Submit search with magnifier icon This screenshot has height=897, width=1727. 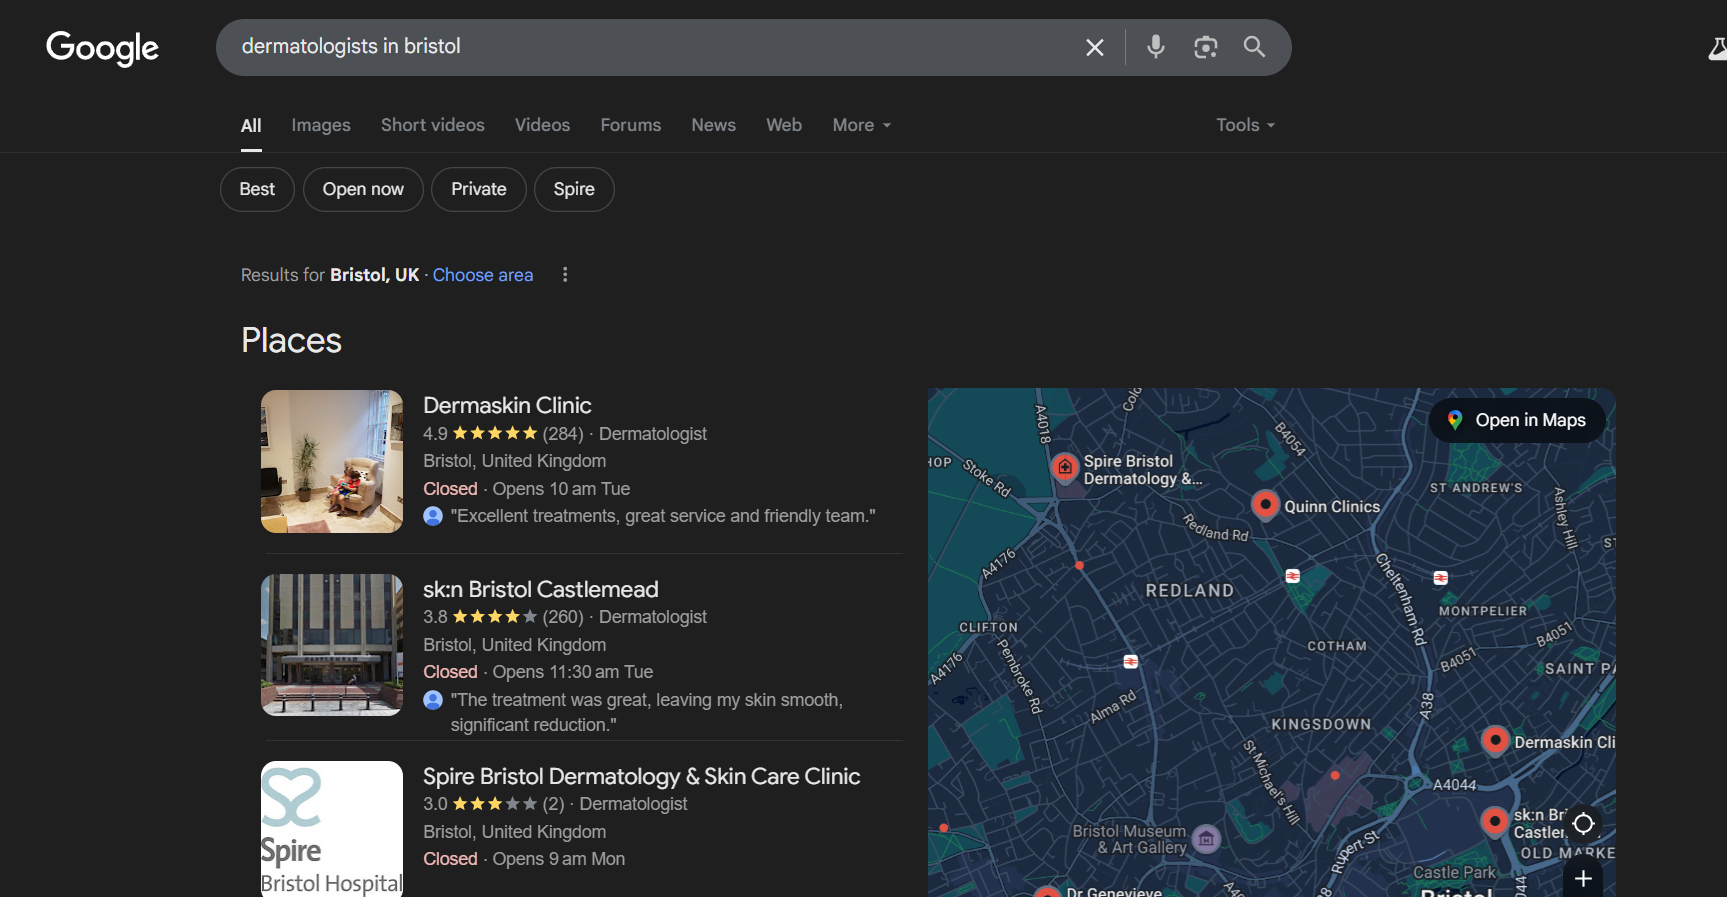[1254, 47]
